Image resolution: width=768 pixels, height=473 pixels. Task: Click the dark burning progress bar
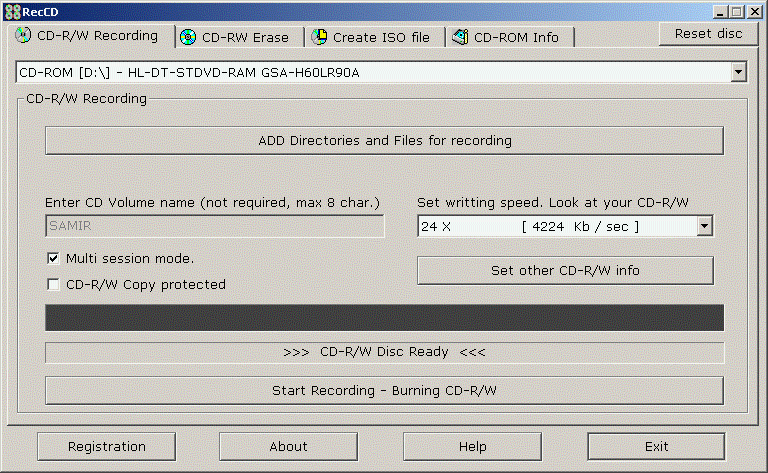[384, 318]
